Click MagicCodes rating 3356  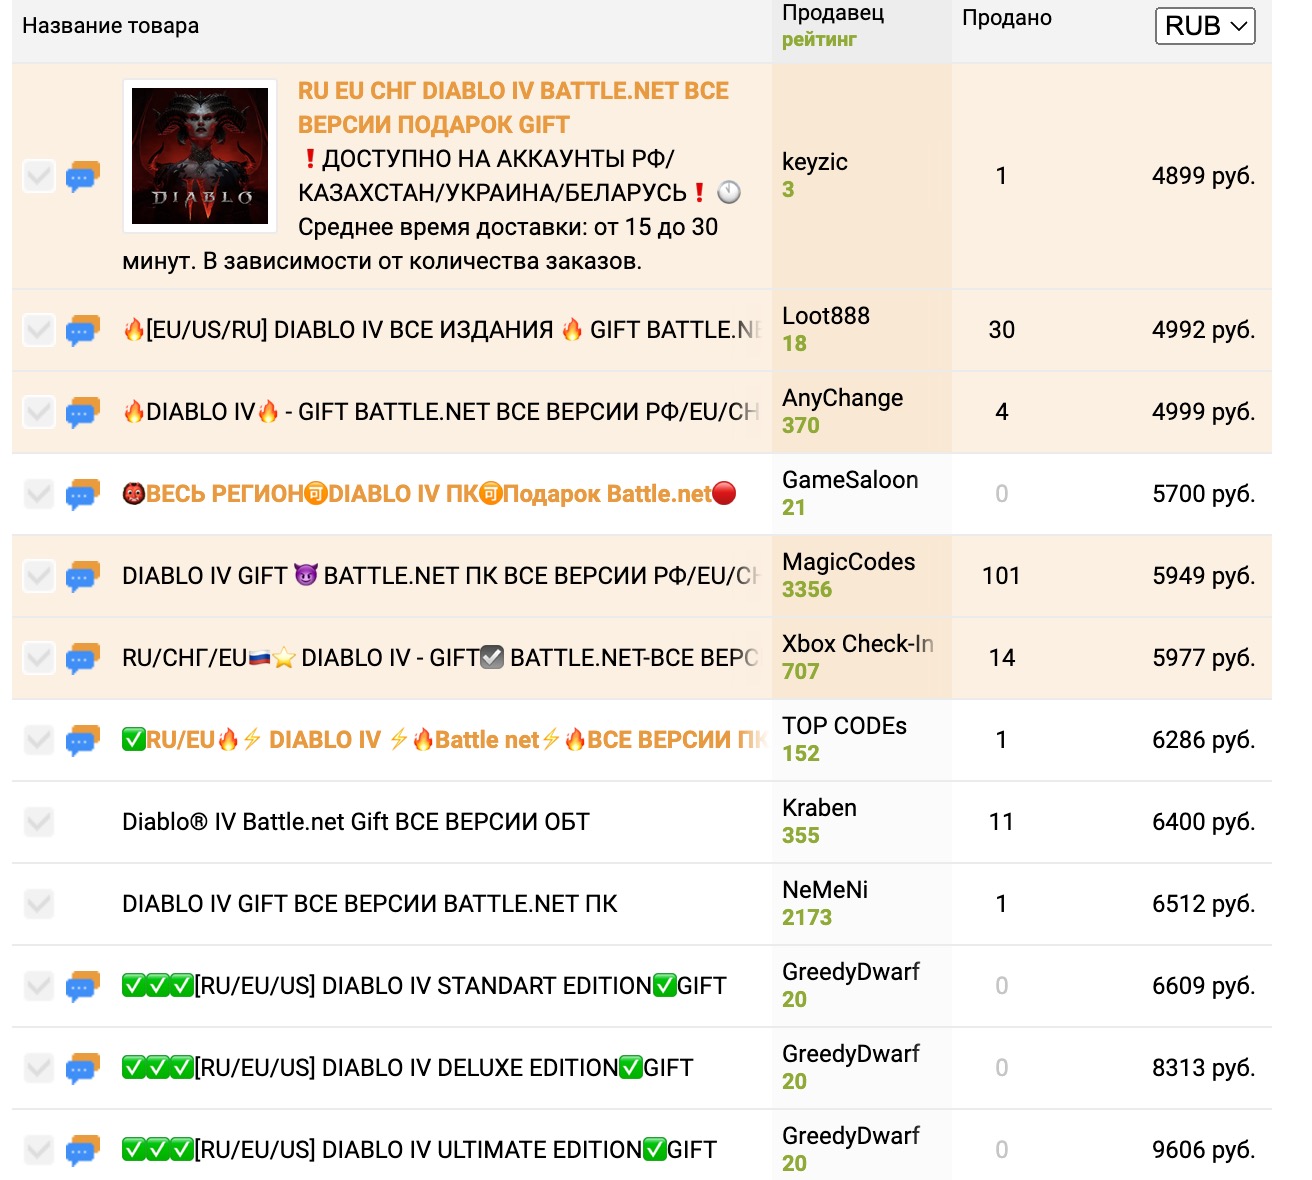[x=807, y=590]
